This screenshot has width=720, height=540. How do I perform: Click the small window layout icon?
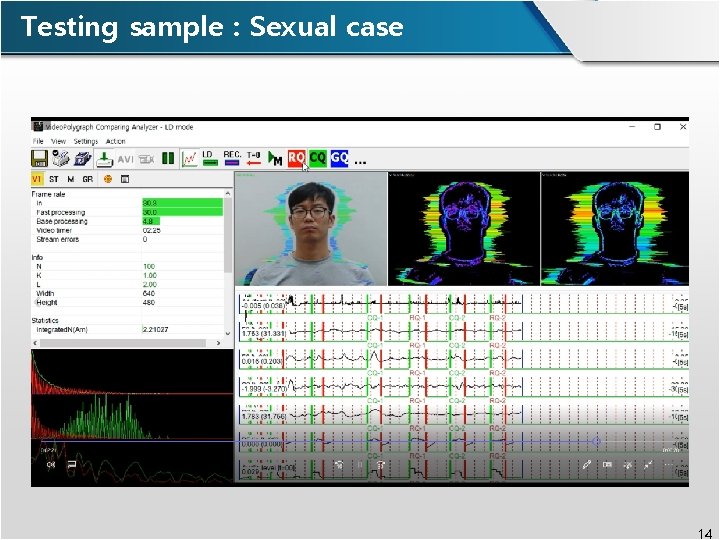pyautogui.click(x=124, y=179)
